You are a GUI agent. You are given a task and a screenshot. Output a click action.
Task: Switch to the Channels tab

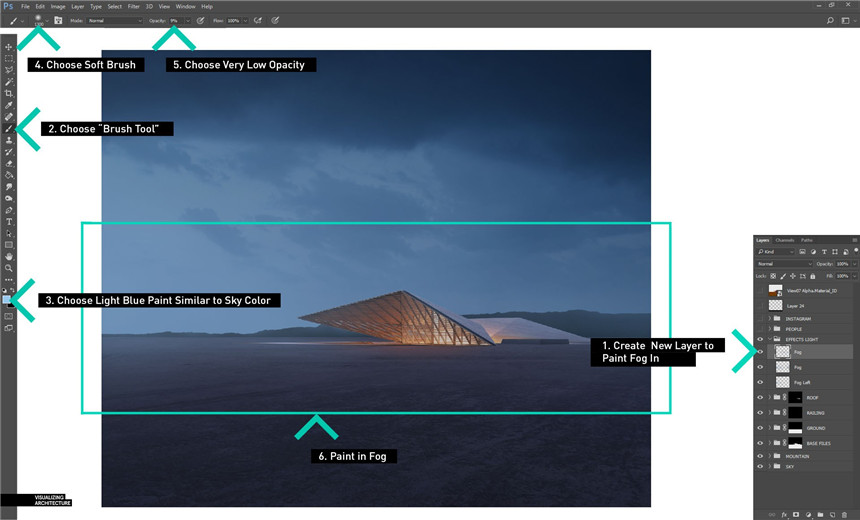coord(784,240)
